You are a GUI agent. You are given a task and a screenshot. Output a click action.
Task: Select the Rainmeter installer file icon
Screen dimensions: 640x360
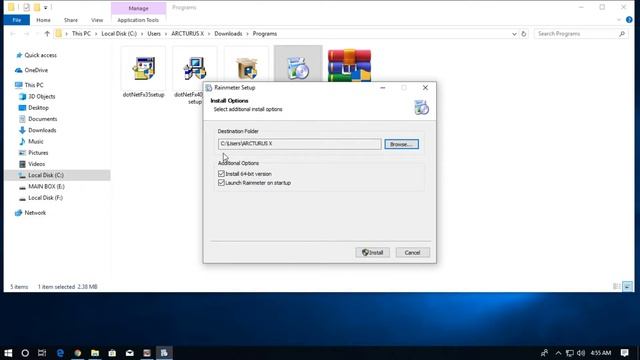(x=298, y=67)
